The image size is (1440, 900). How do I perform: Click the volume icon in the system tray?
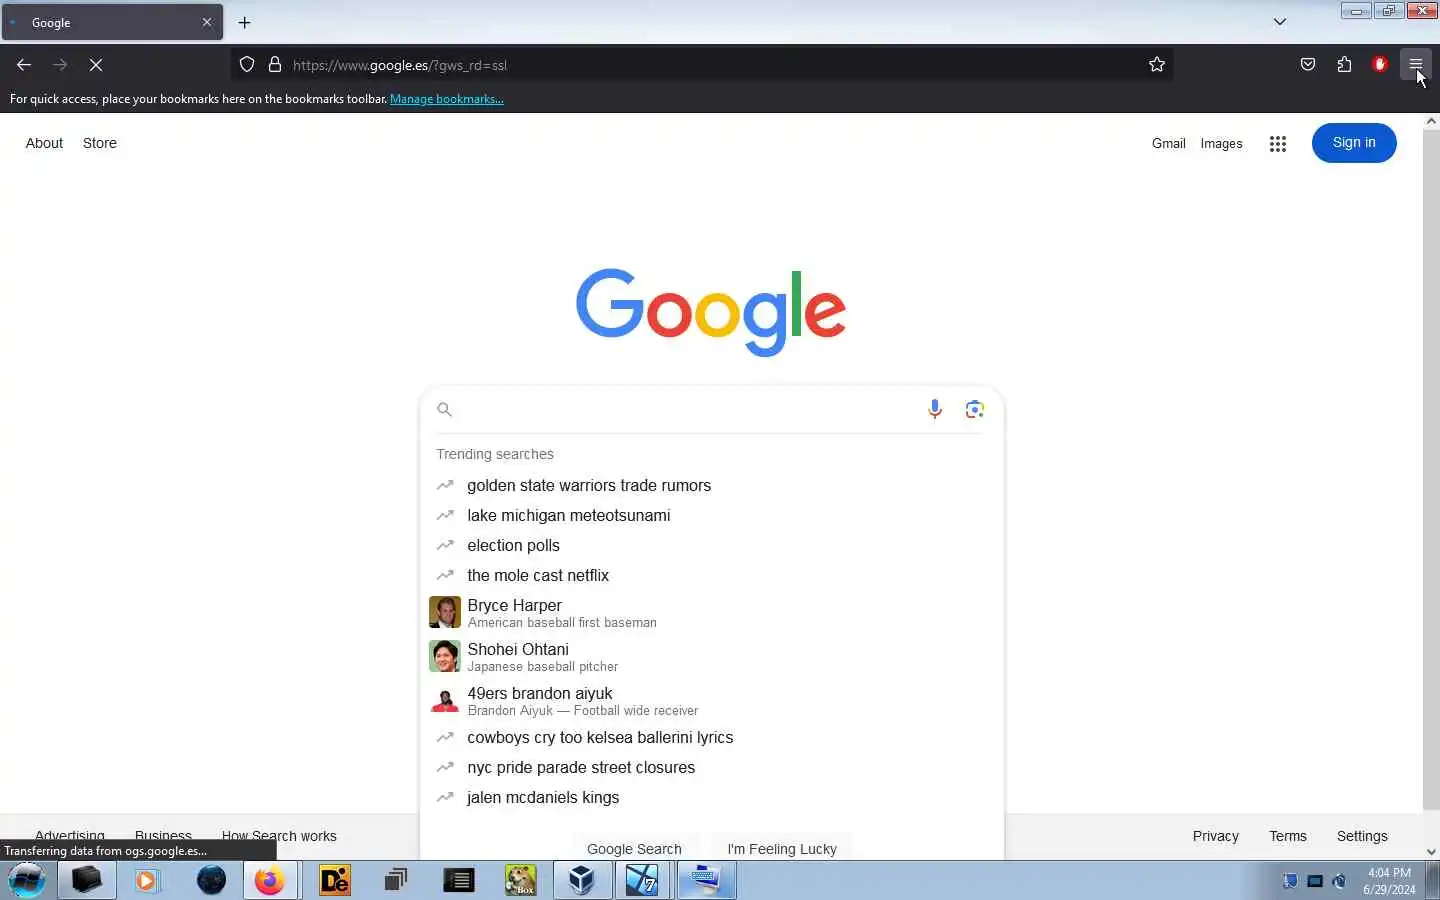click(1340, 881)
